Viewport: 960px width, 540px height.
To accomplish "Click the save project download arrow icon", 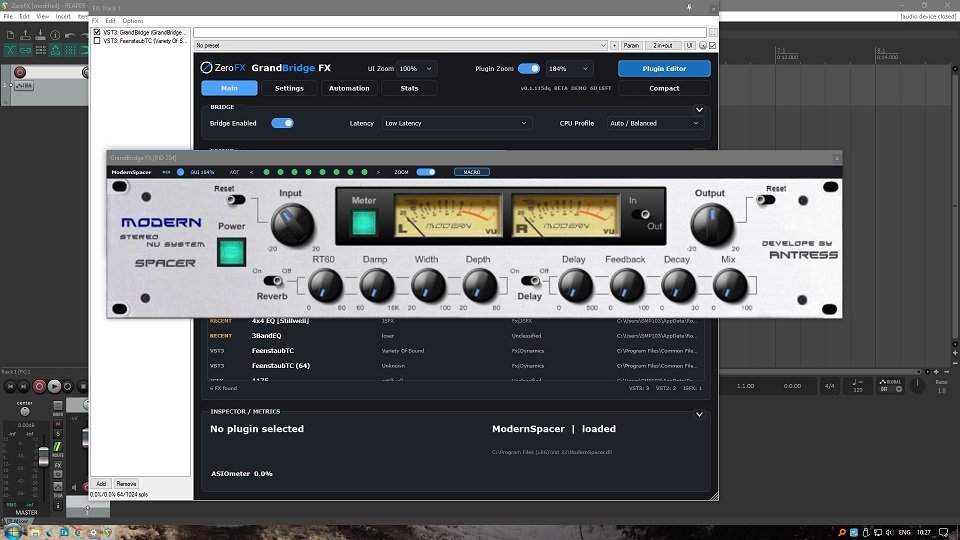I will click(x=40, y=36).
